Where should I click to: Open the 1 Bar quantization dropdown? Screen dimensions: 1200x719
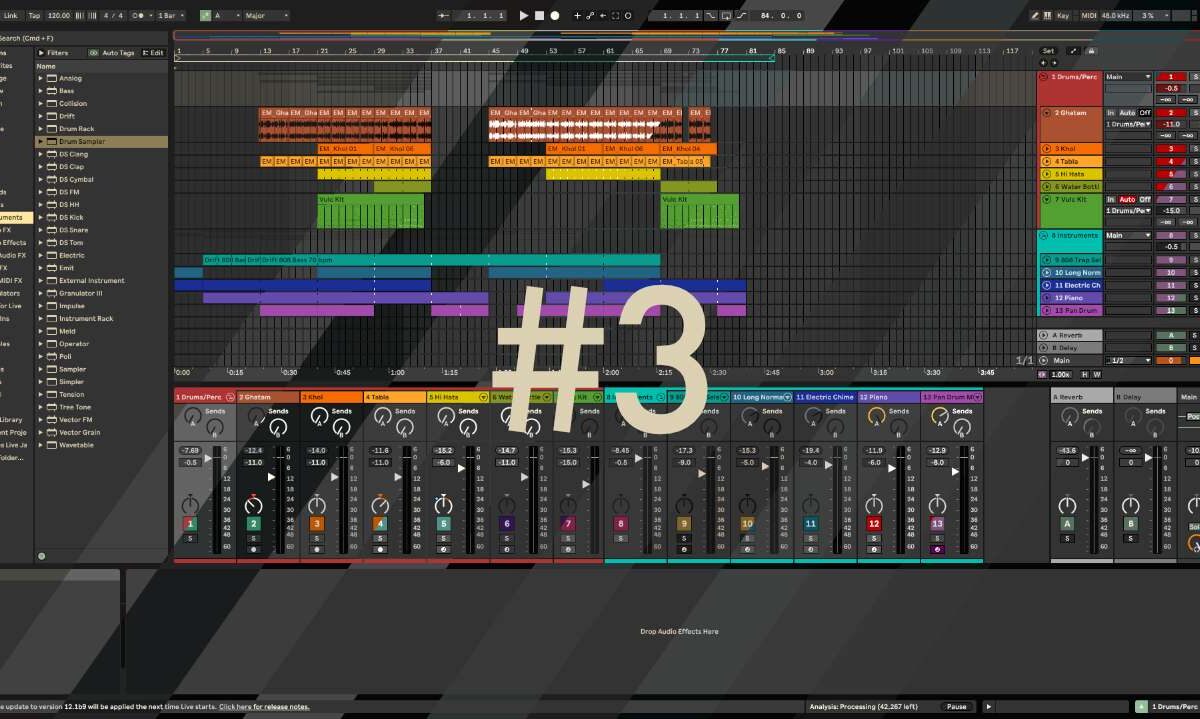171,16
